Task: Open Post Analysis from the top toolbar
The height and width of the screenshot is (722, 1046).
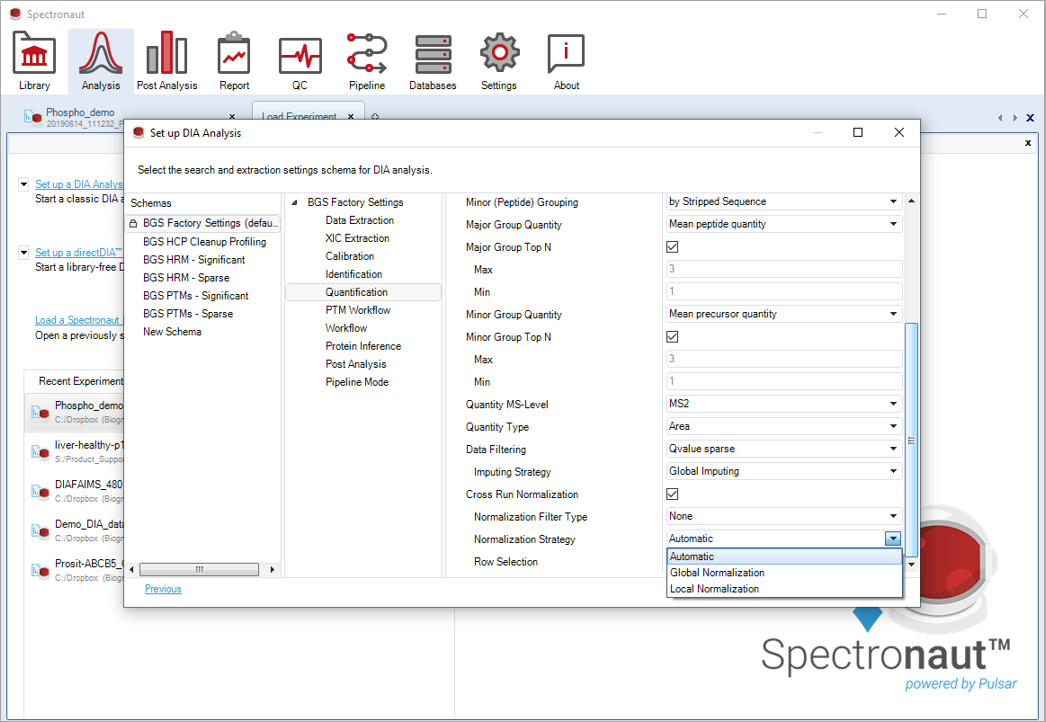Action: [x=167, y=61]
